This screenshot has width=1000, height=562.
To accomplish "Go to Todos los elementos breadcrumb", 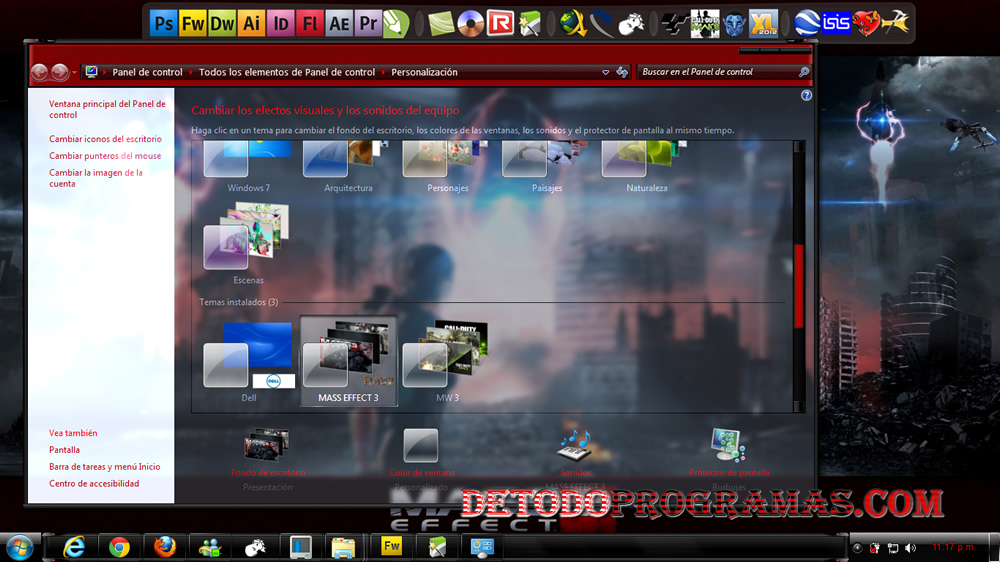I will (x=286, y=72).
